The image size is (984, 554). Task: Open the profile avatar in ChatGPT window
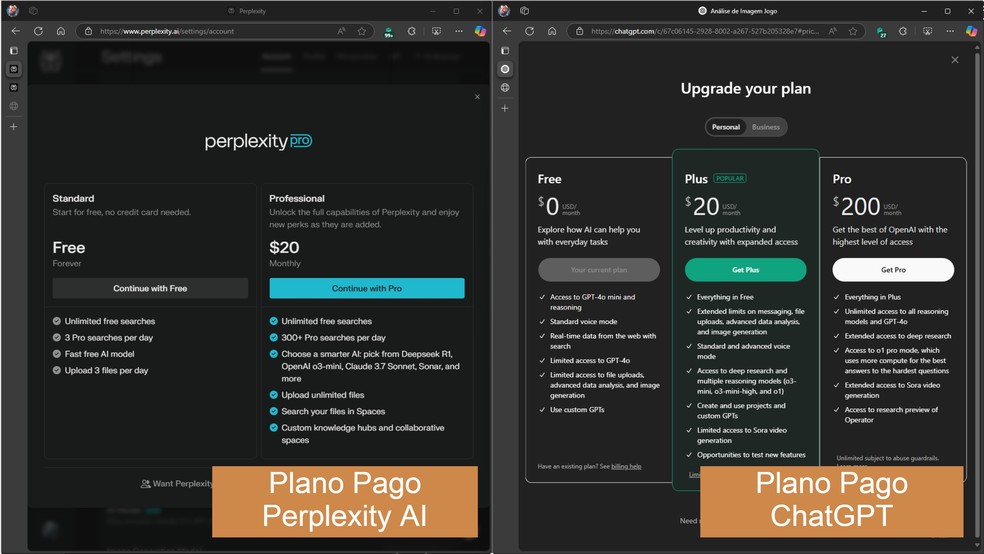point(504,11)
